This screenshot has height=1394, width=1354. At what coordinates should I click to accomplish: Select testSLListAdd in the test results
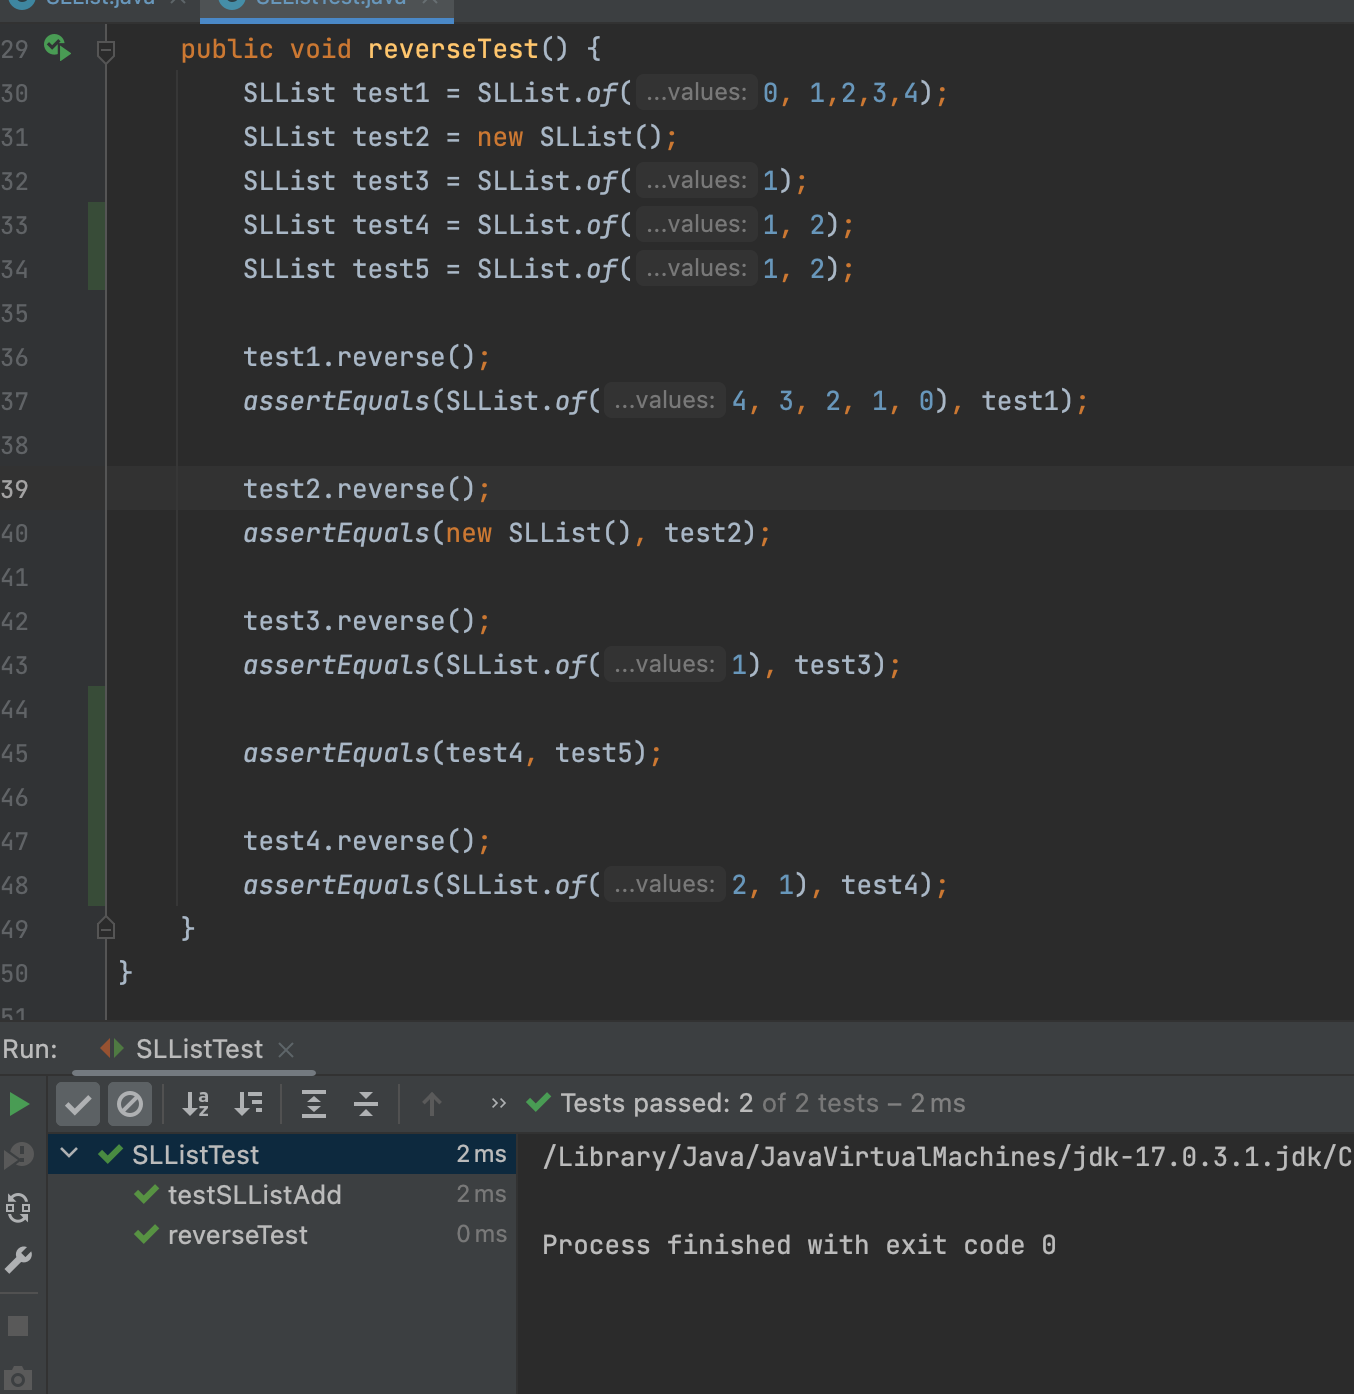[x=254, y=1195]
